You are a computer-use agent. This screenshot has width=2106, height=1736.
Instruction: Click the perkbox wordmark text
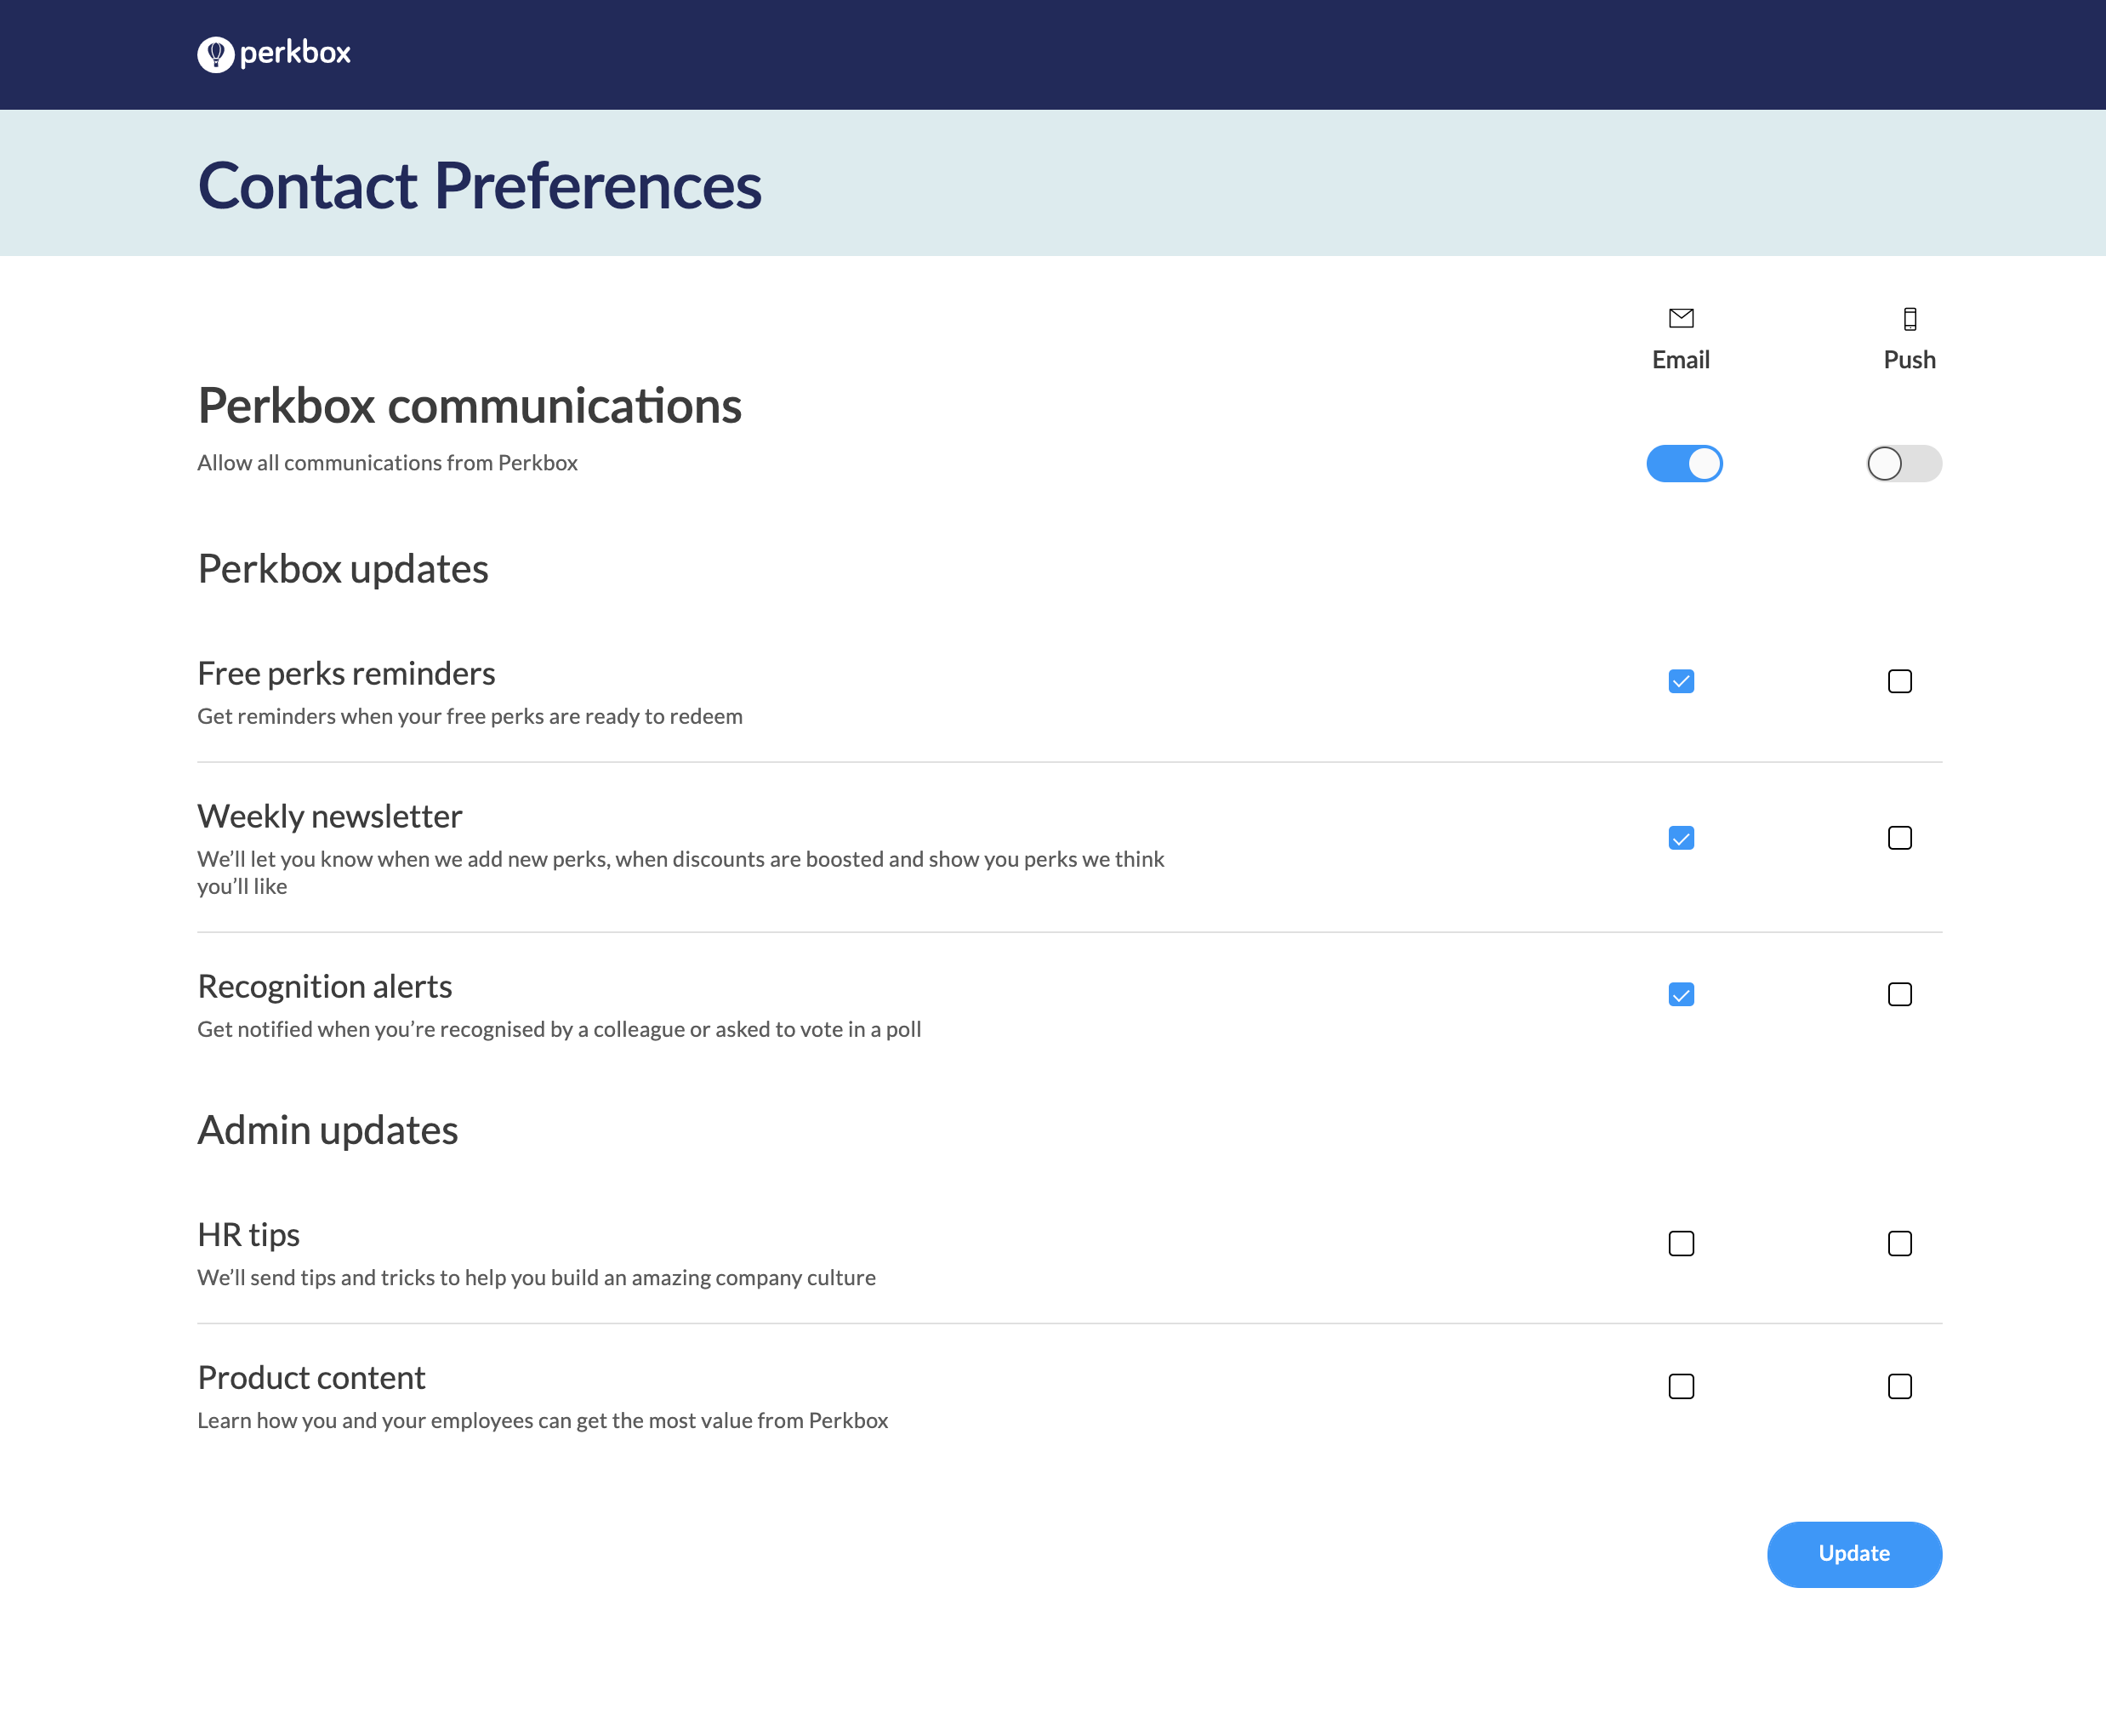295,53
